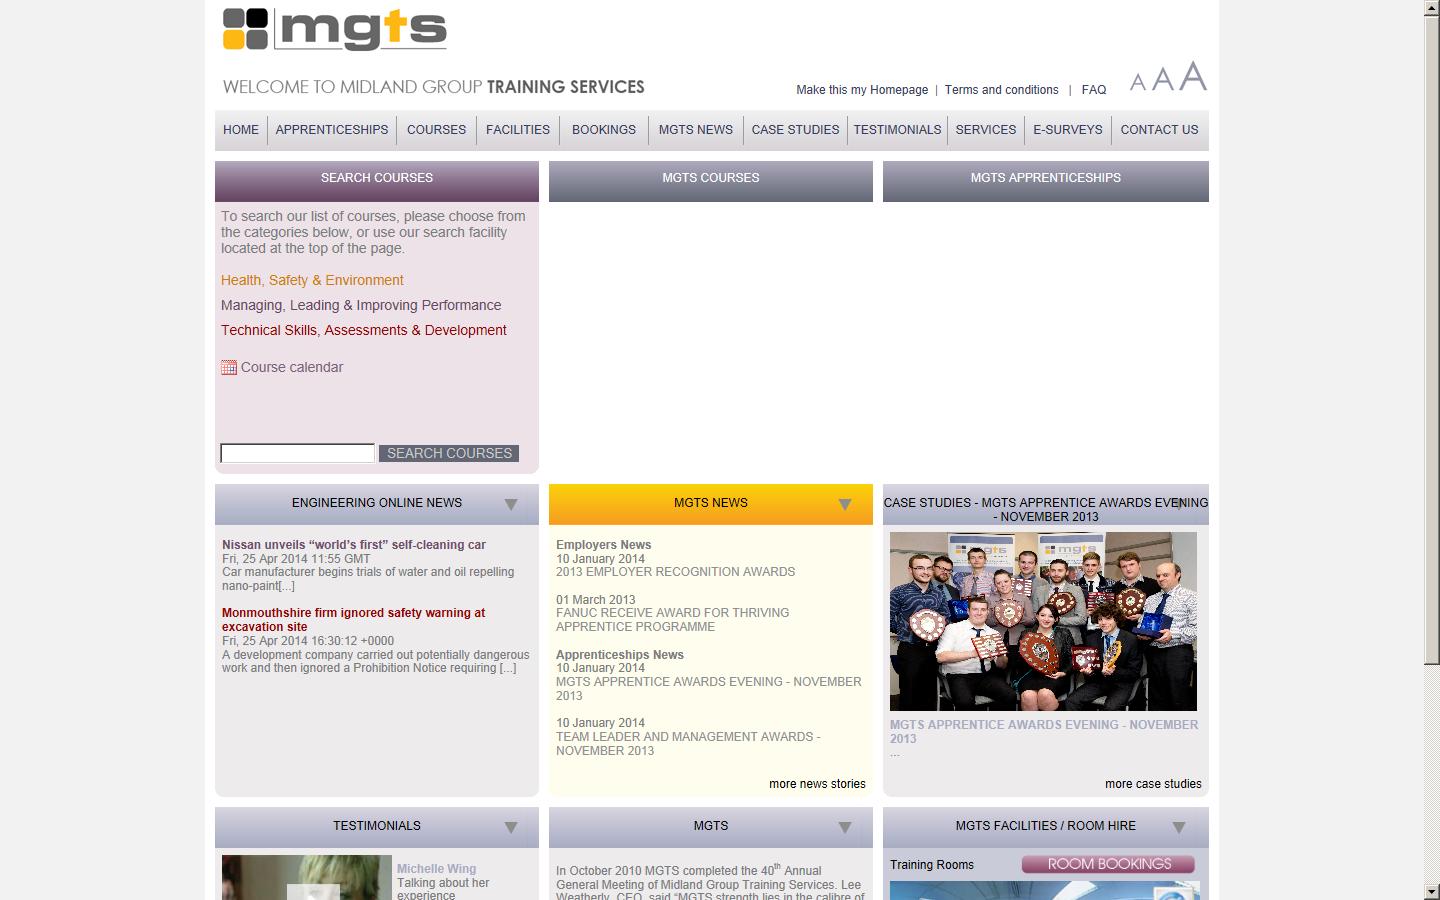Click the MGTS logo
Screen dimensions: 1440x900
334,29
